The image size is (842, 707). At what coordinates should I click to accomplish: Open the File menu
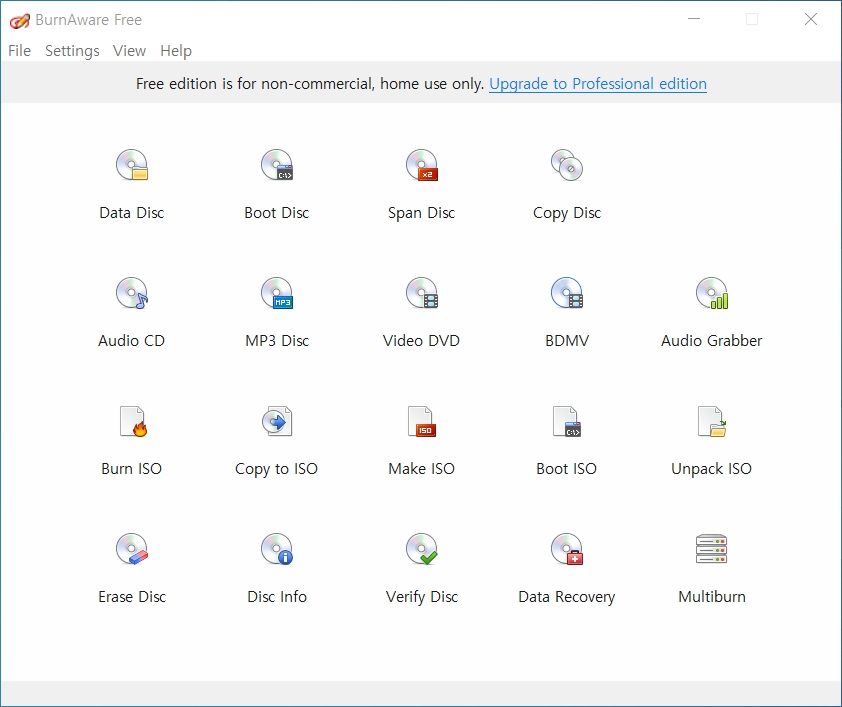19,50
